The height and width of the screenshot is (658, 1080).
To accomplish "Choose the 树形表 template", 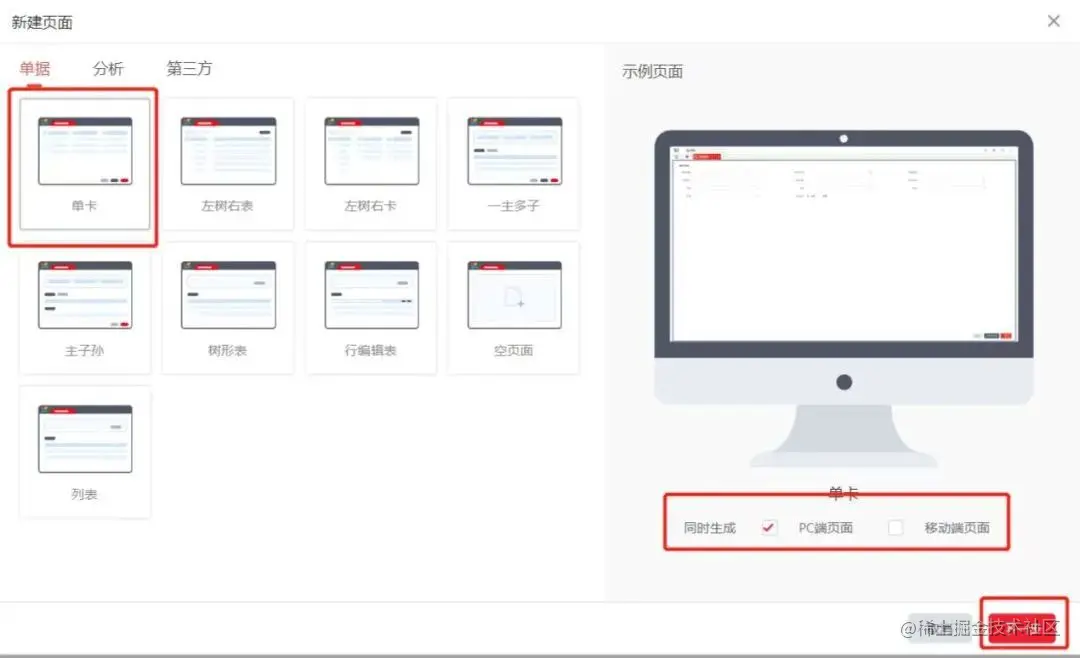I will pyautogui.click(x=228, y=300).
